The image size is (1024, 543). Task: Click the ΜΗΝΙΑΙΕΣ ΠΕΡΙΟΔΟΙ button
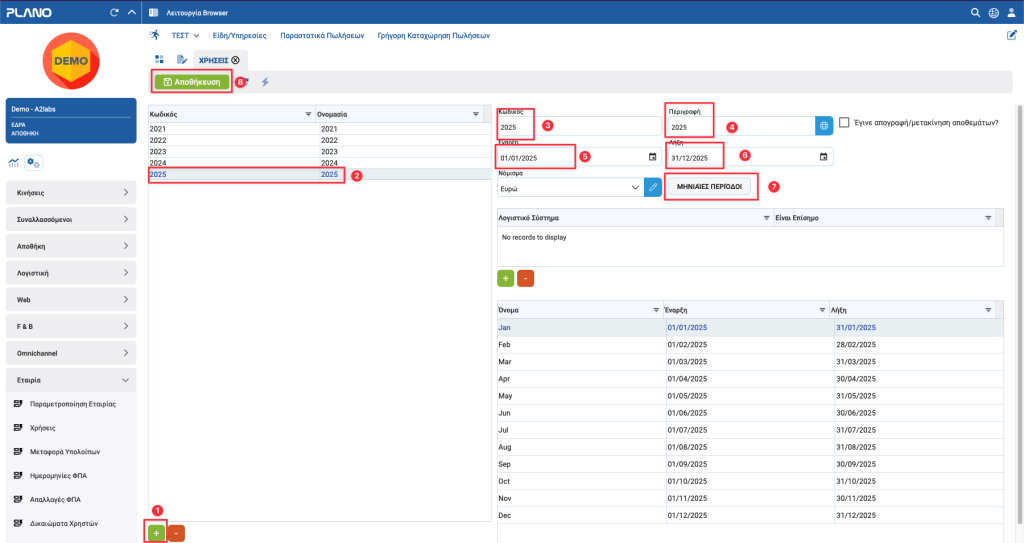pyautogui.click(x=709, y=186)
